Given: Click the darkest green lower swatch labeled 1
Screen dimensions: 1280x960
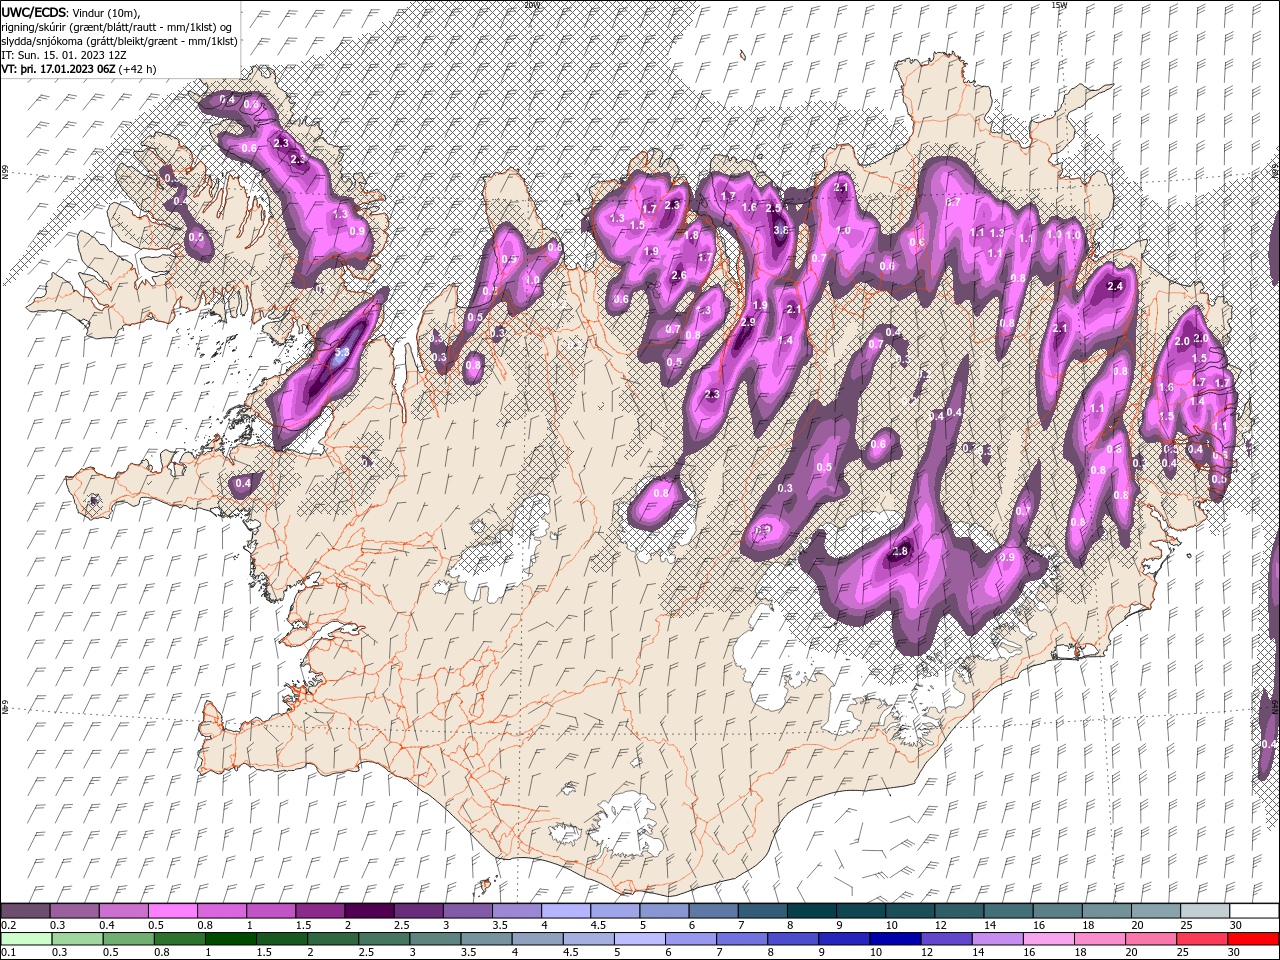Looking at the screenshot, I should point(230,938).
